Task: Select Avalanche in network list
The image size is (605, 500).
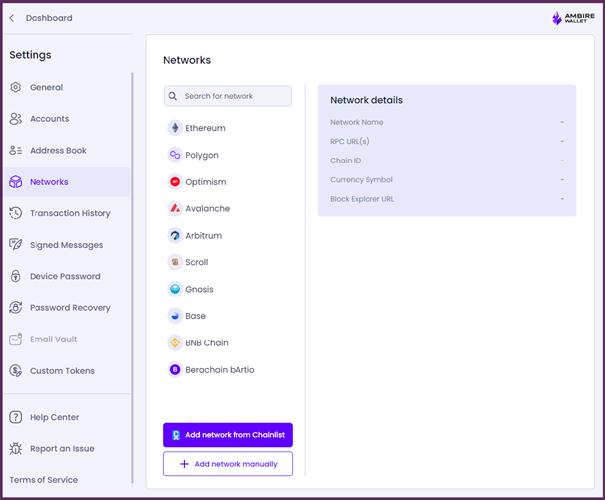Action: coord(228,208)
